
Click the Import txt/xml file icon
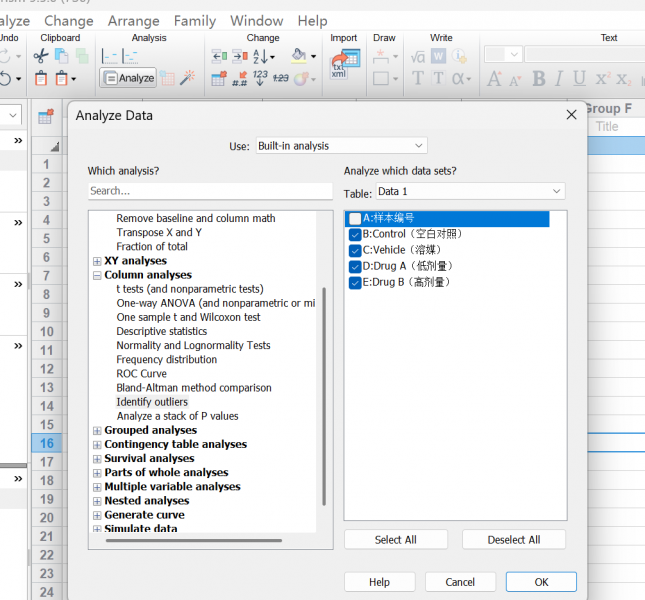pos(346,64)
